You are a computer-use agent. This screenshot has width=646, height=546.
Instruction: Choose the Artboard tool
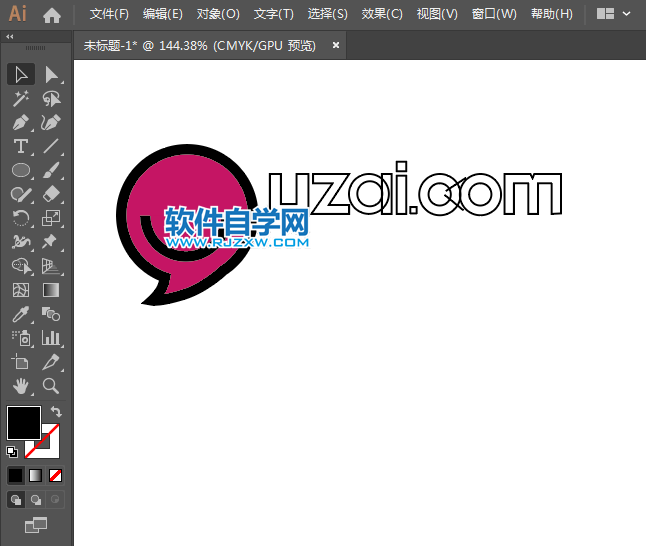21,362
